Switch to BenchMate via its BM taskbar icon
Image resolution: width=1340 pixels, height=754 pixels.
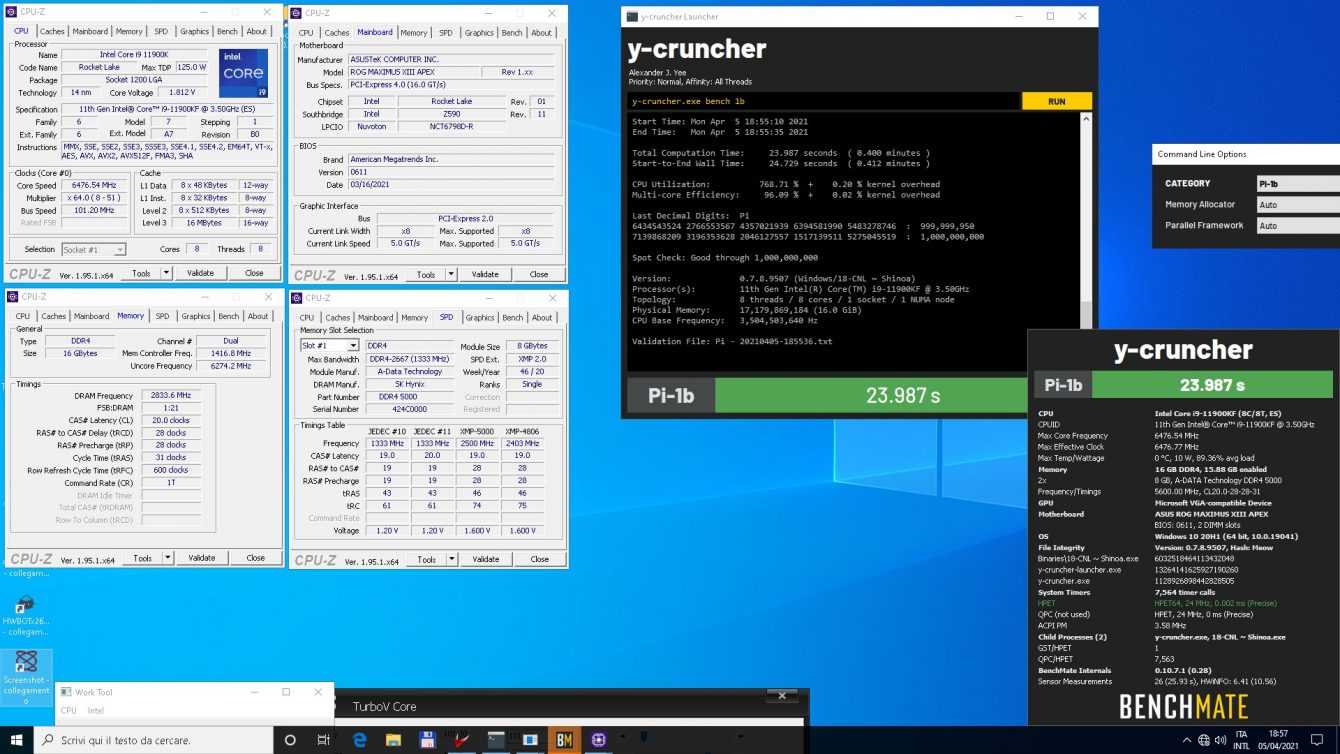(x=564, y=740)
